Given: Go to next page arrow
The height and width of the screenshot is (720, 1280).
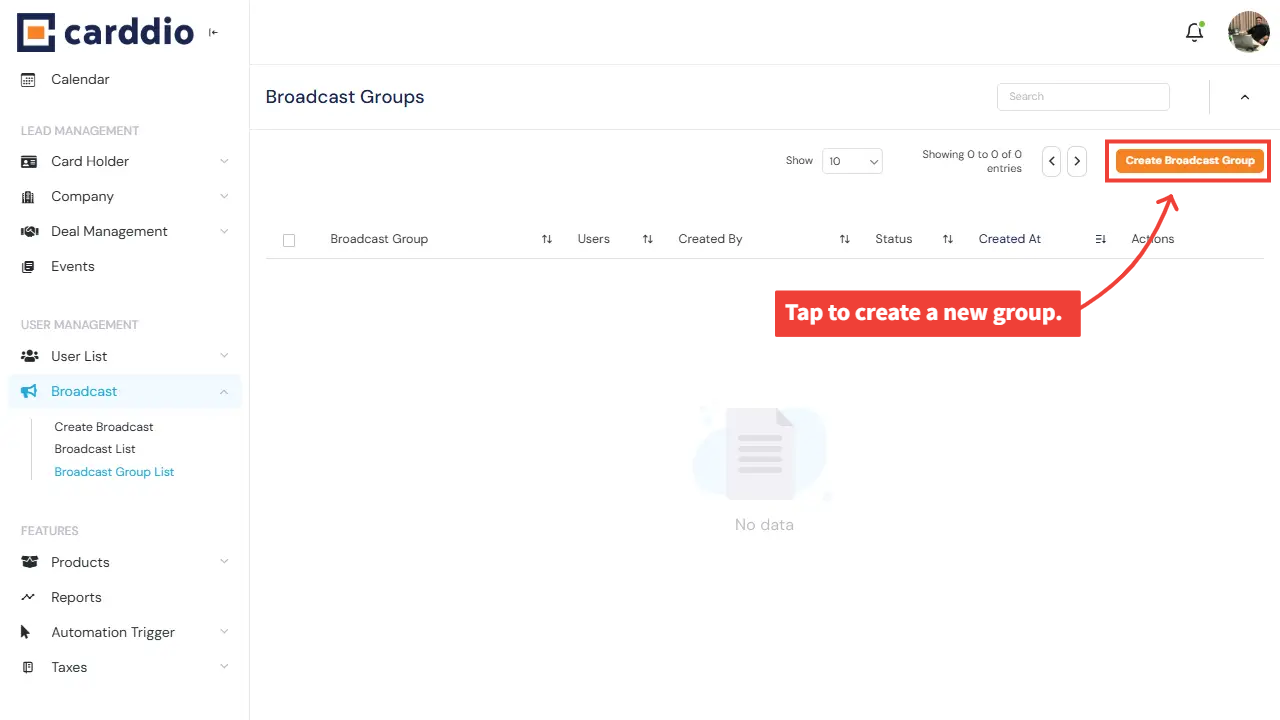Looking at the screenshot, I should pyautogui.click(x=1077, y=161).
